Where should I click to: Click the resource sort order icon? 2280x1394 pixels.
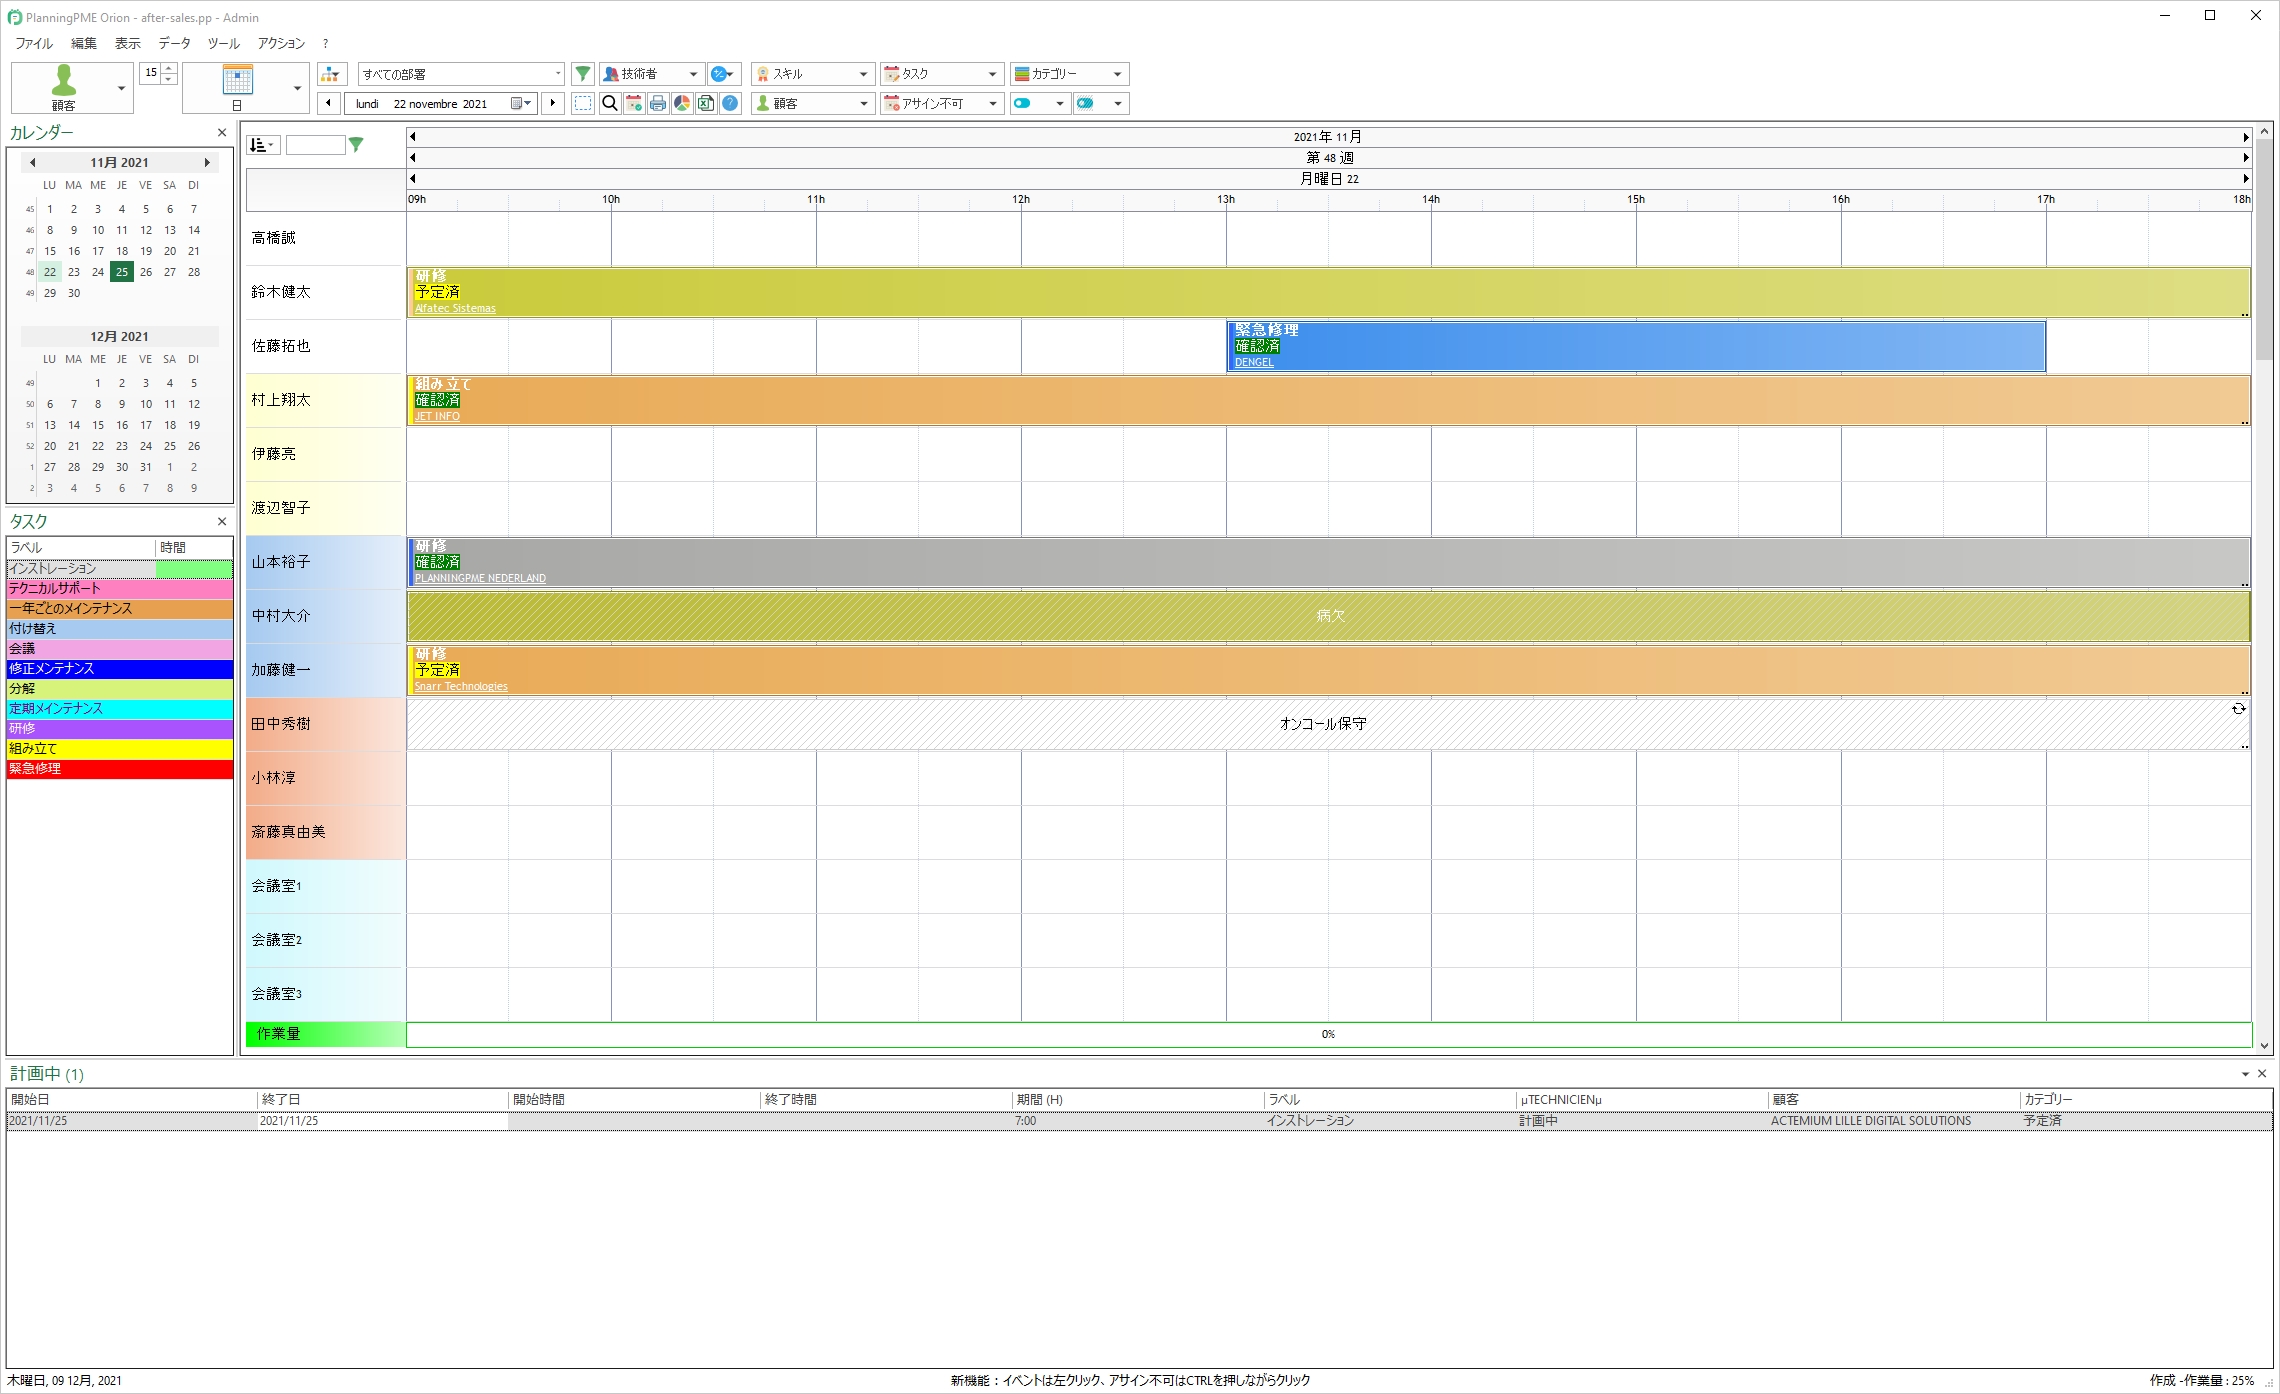263,145
